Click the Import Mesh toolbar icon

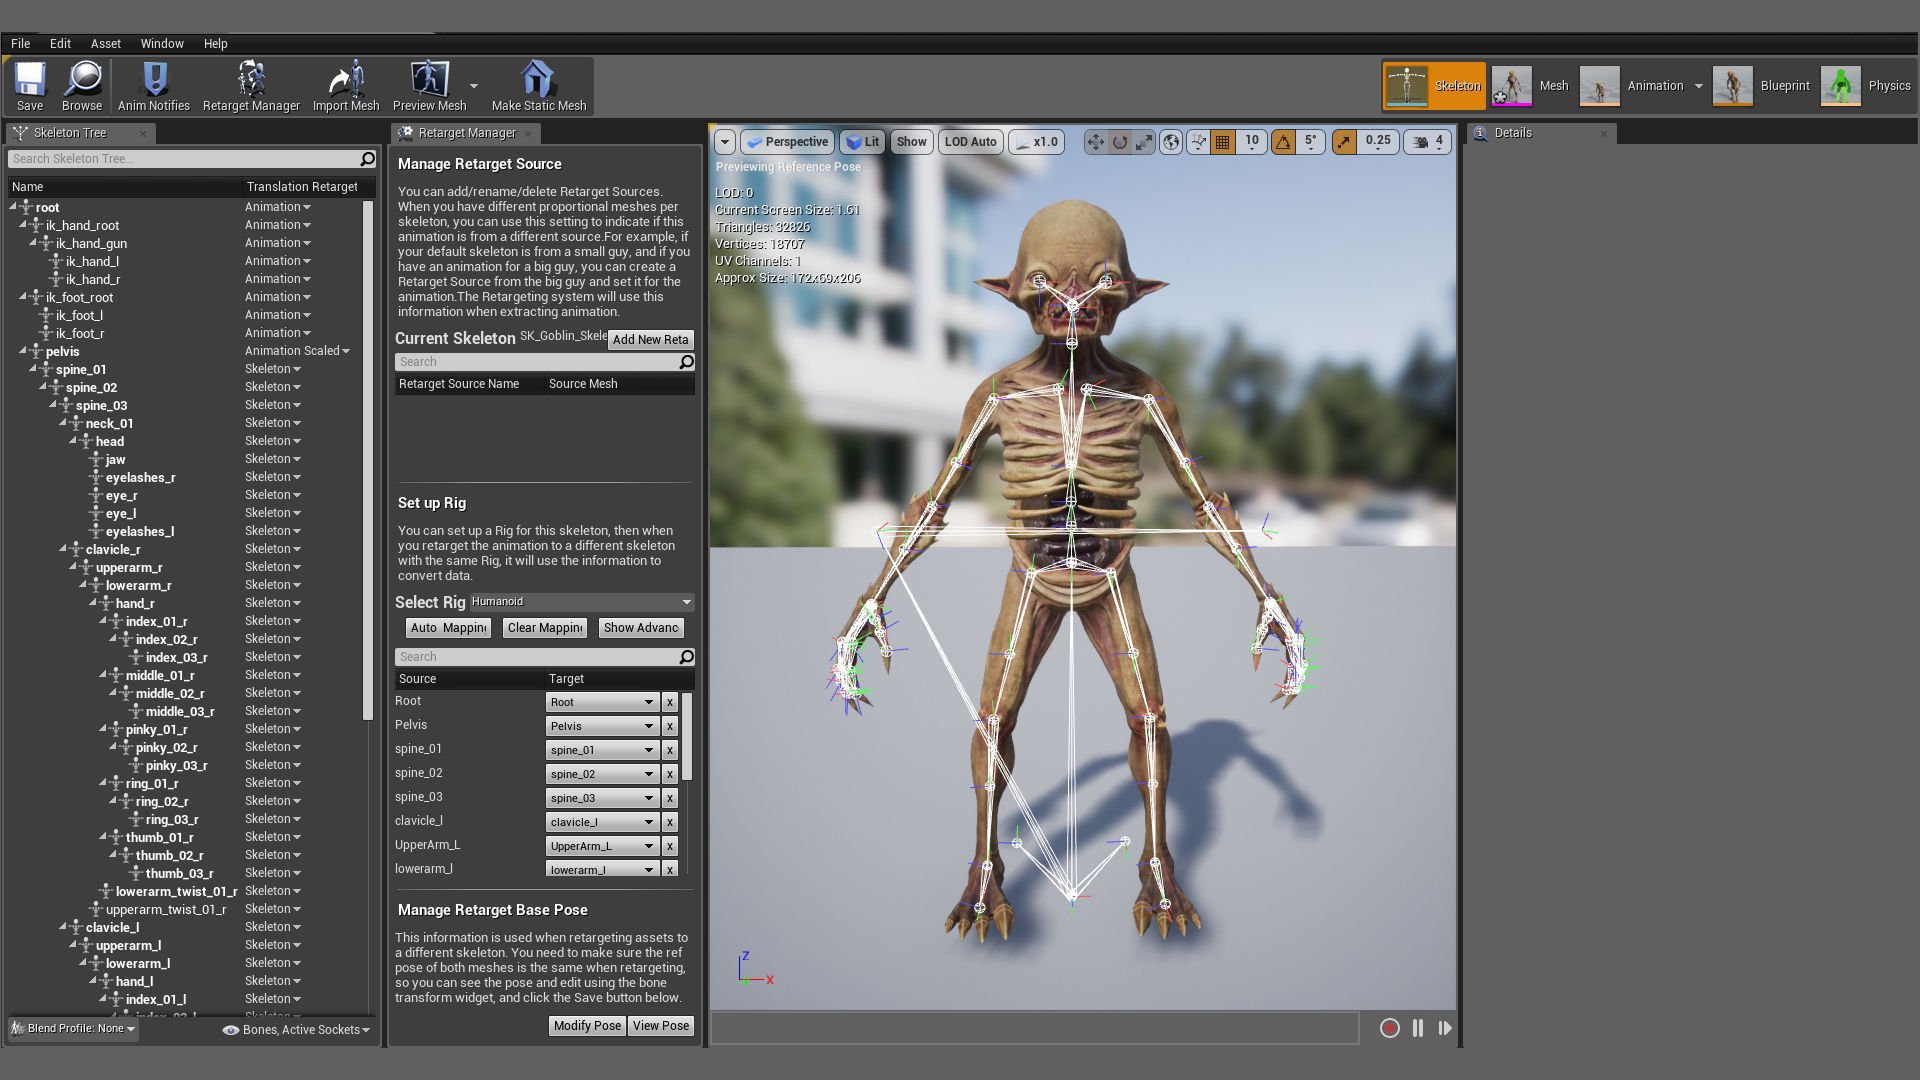(x=346, y=86)
